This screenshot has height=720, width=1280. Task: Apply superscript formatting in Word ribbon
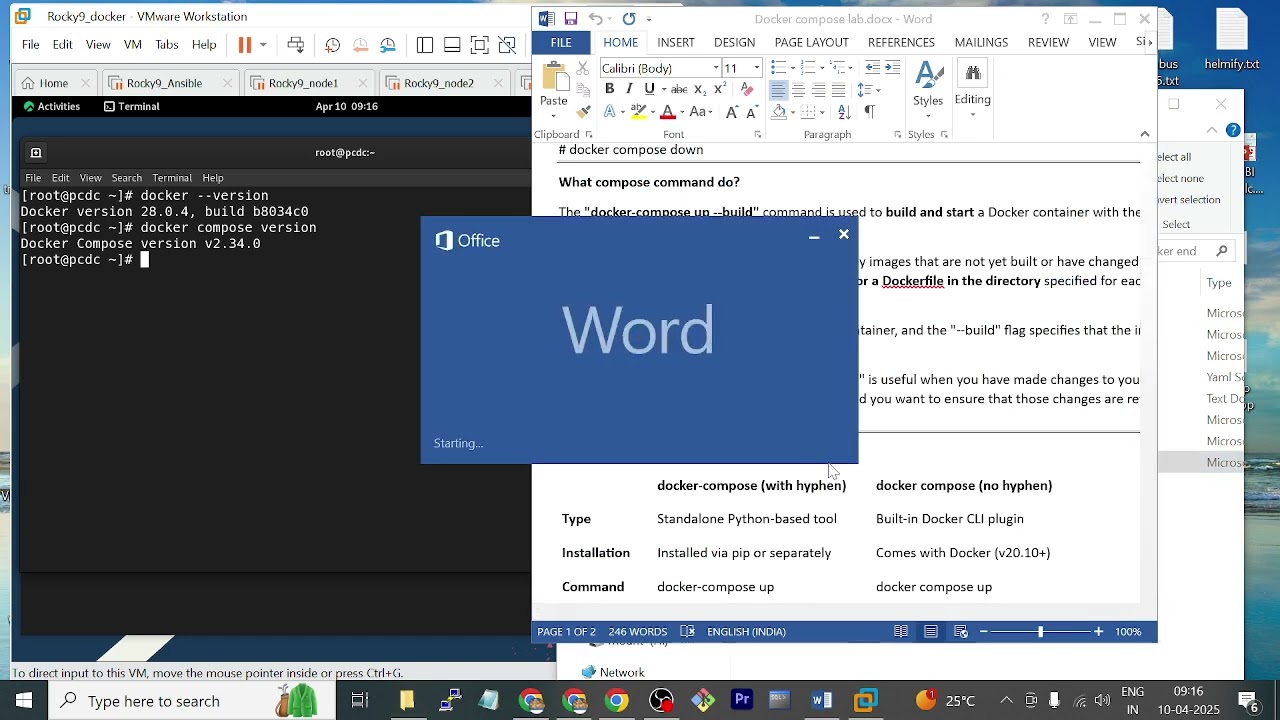[720, 90]
